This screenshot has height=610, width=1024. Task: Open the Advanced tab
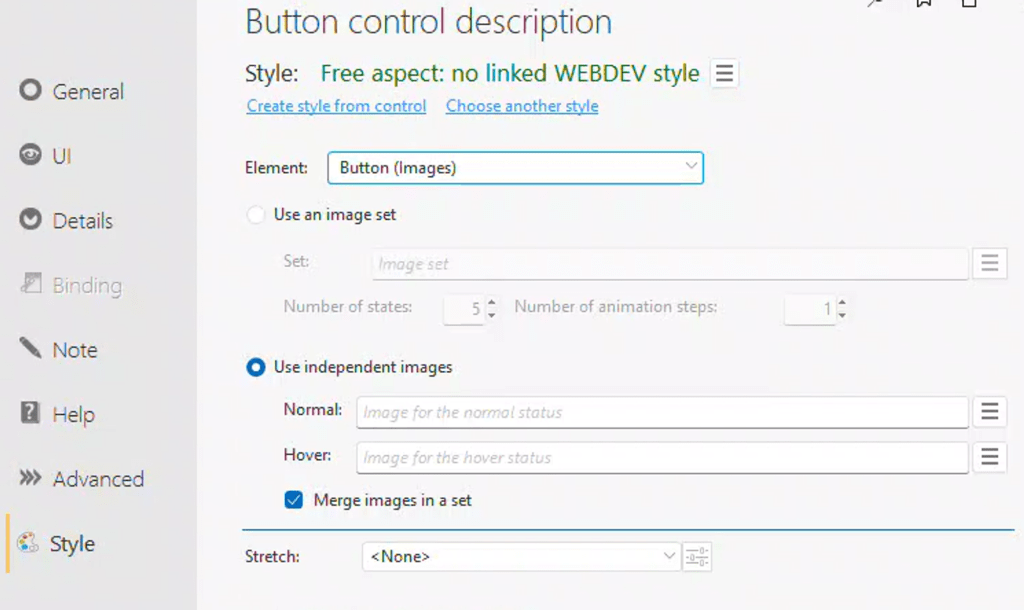point(98,479)
